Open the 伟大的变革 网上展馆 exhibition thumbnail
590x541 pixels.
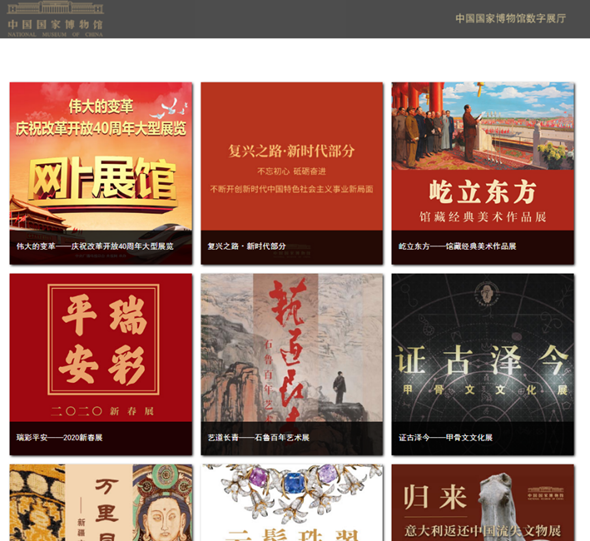coord(101,173)
